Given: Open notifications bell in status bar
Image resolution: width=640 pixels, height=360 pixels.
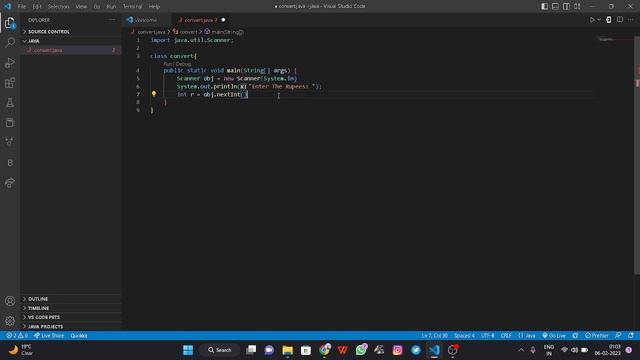Looking at the screenshot, I should pos(631,336).
